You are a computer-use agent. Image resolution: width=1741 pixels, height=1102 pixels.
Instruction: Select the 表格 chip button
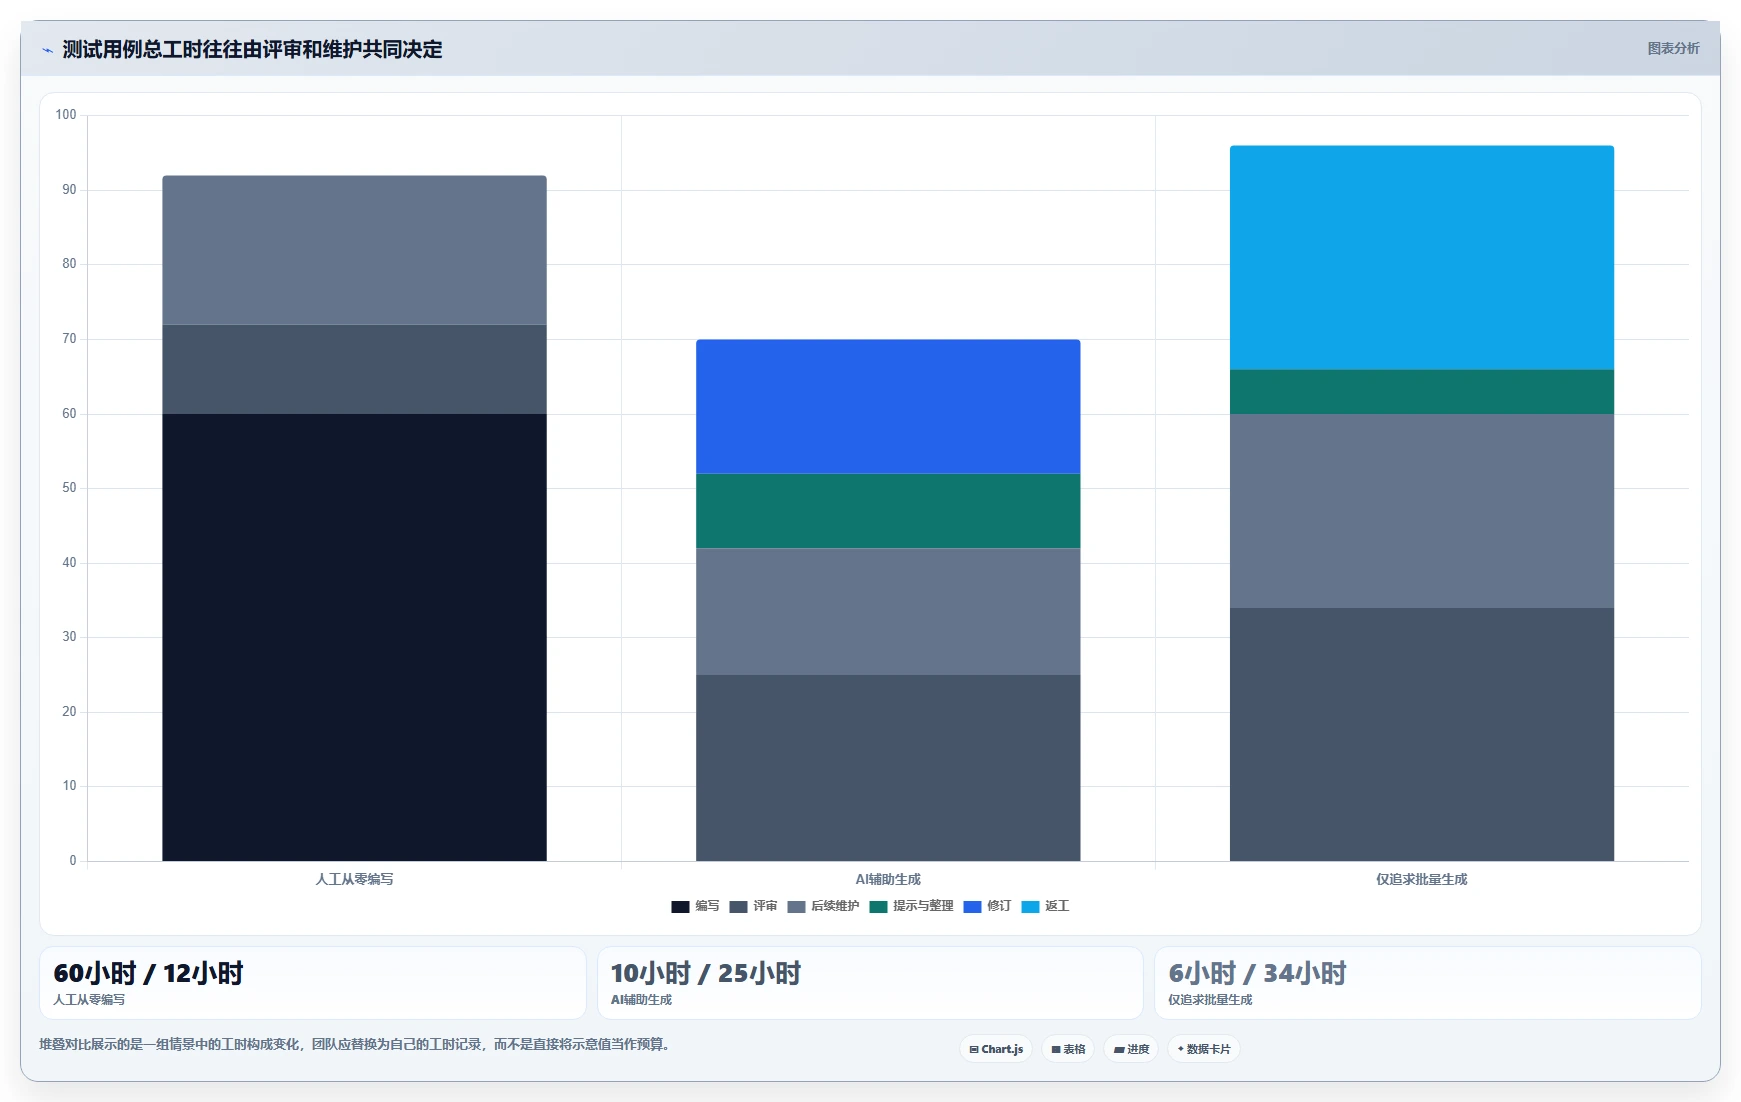point(1068,1049)
